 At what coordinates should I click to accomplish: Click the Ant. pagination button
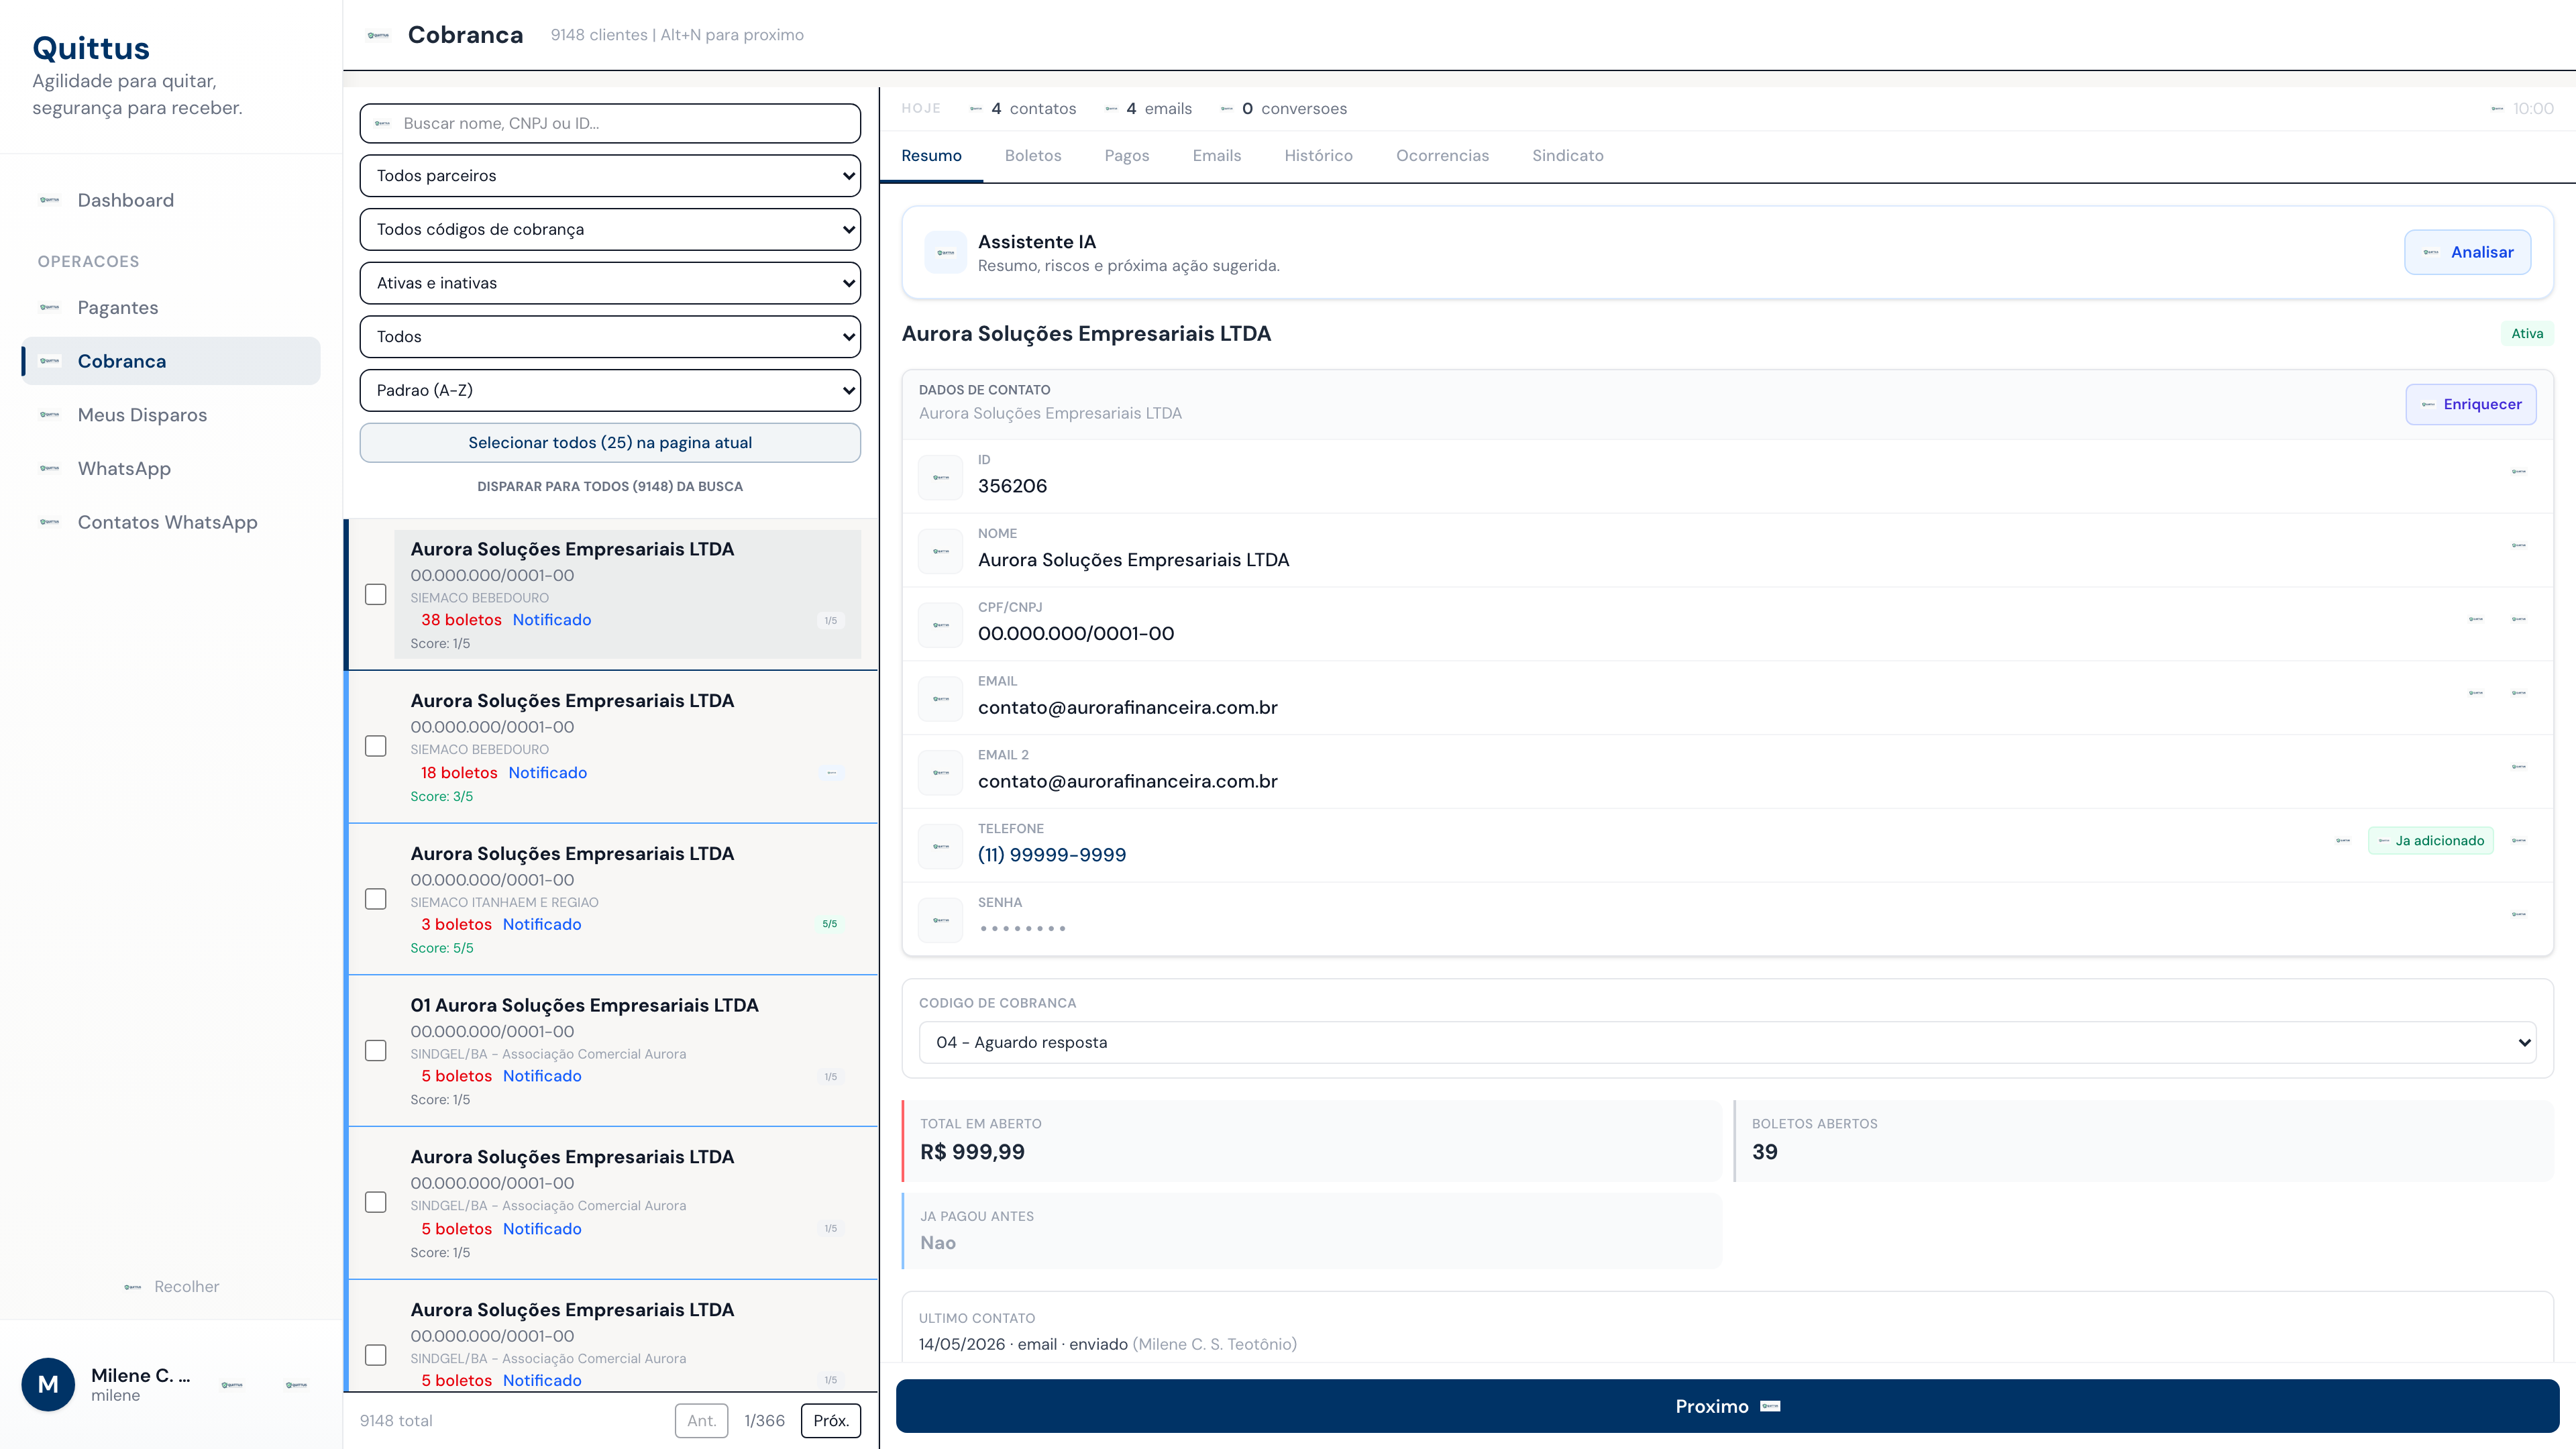[702, 1421]
